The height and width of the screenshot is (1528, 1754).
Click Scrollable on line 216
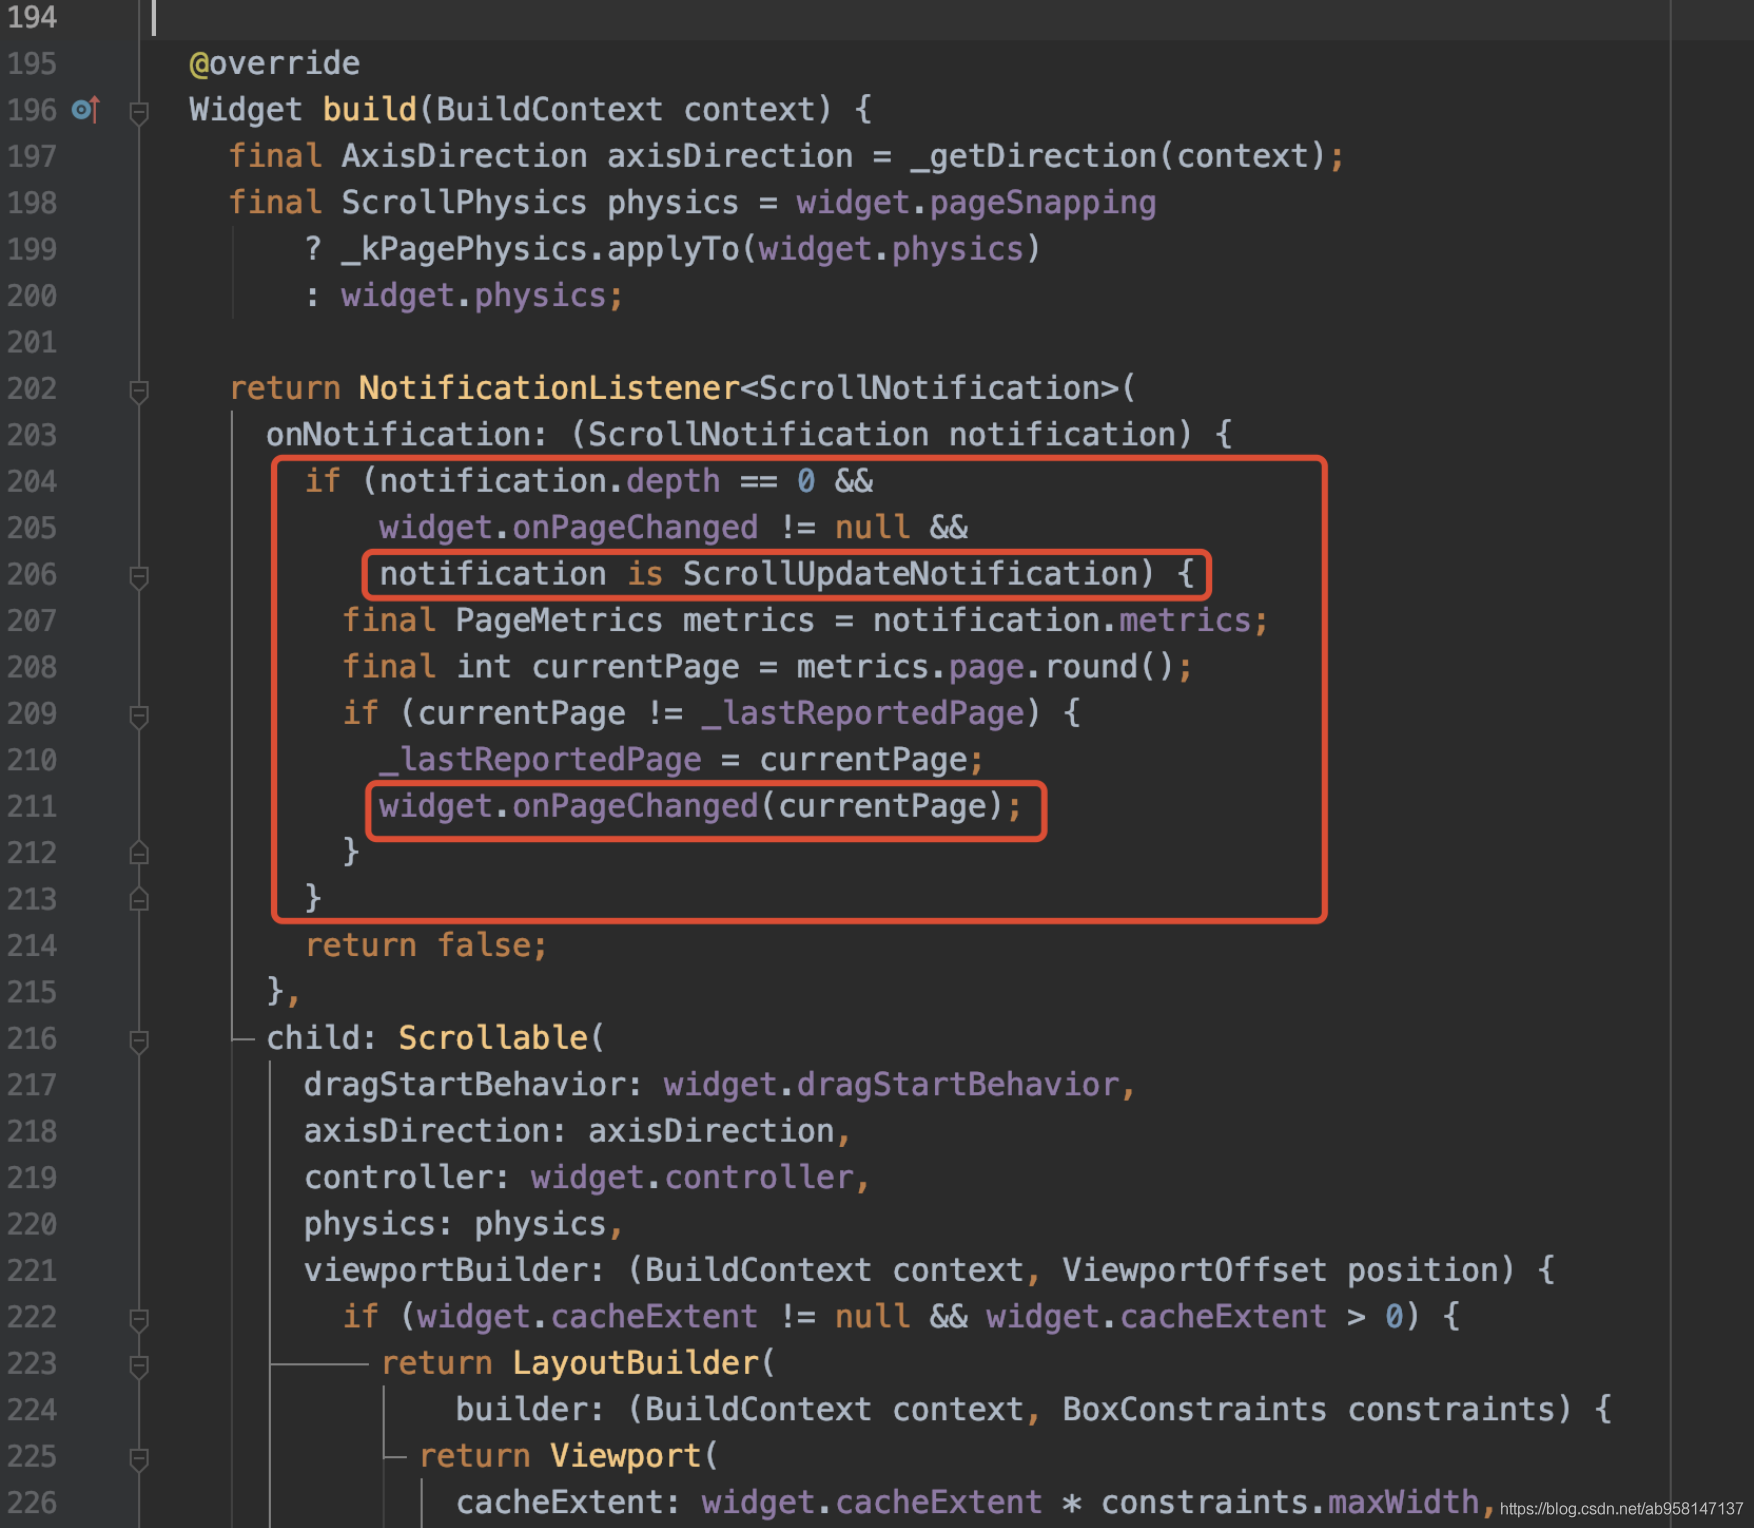point(492,1038)
